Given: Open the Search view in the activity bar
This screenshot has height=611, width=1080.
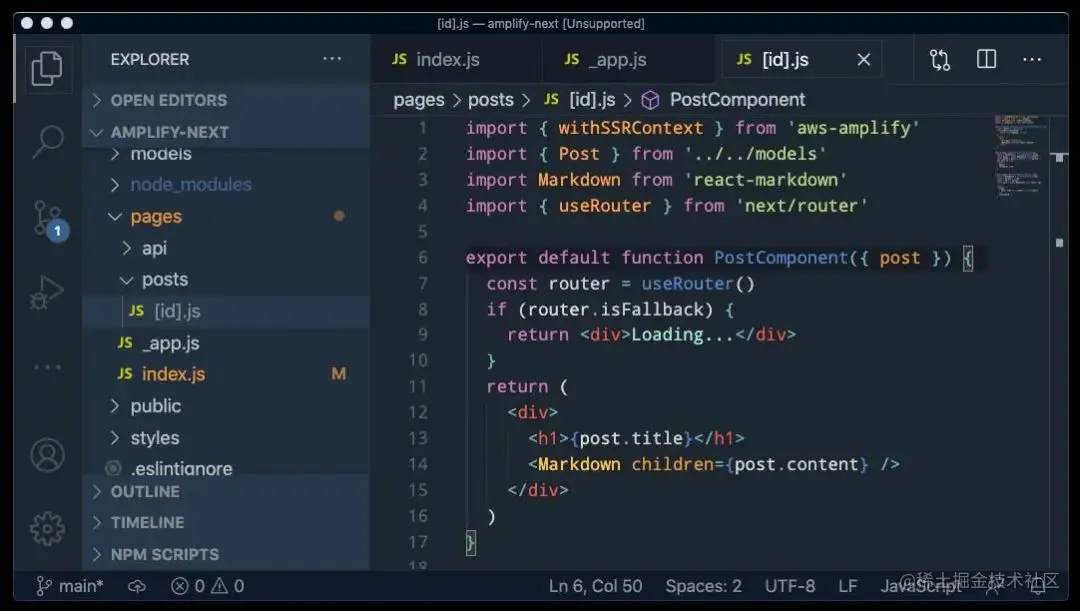Looking at the screenshot, I should (x=47, y=142).
